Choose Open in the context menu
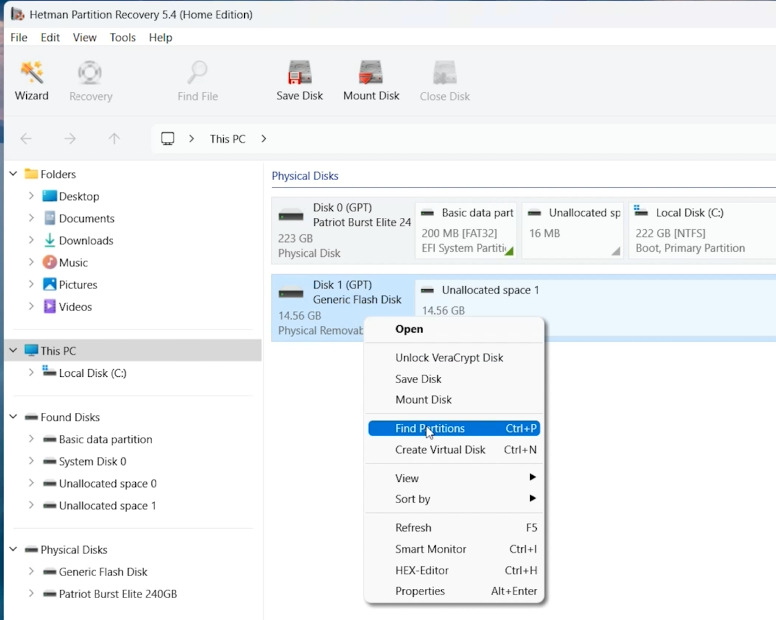Image resolution: width=776 pixels, height=620 pixels. point(454,329)
